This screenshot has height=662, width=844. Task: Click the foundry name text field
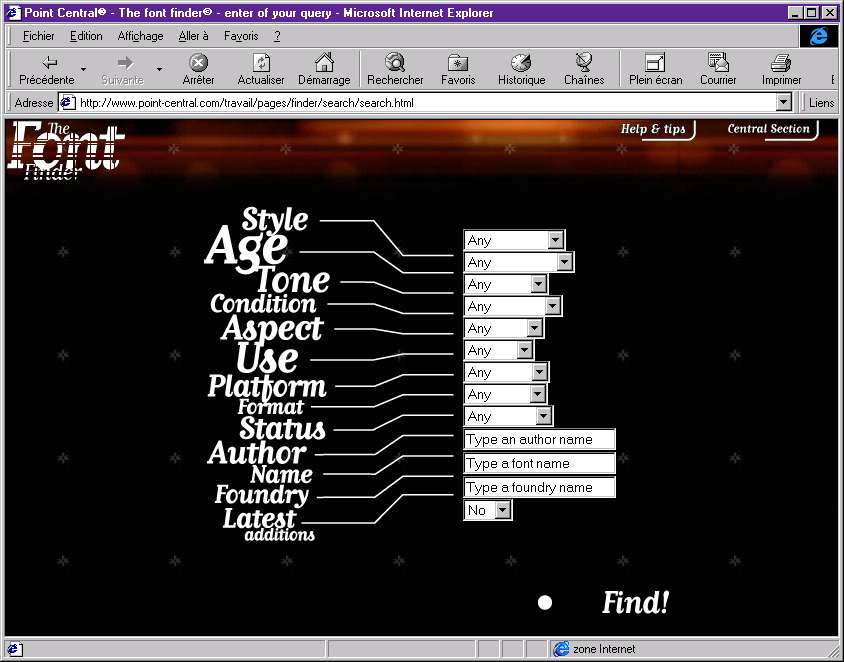tap(539, 487)
